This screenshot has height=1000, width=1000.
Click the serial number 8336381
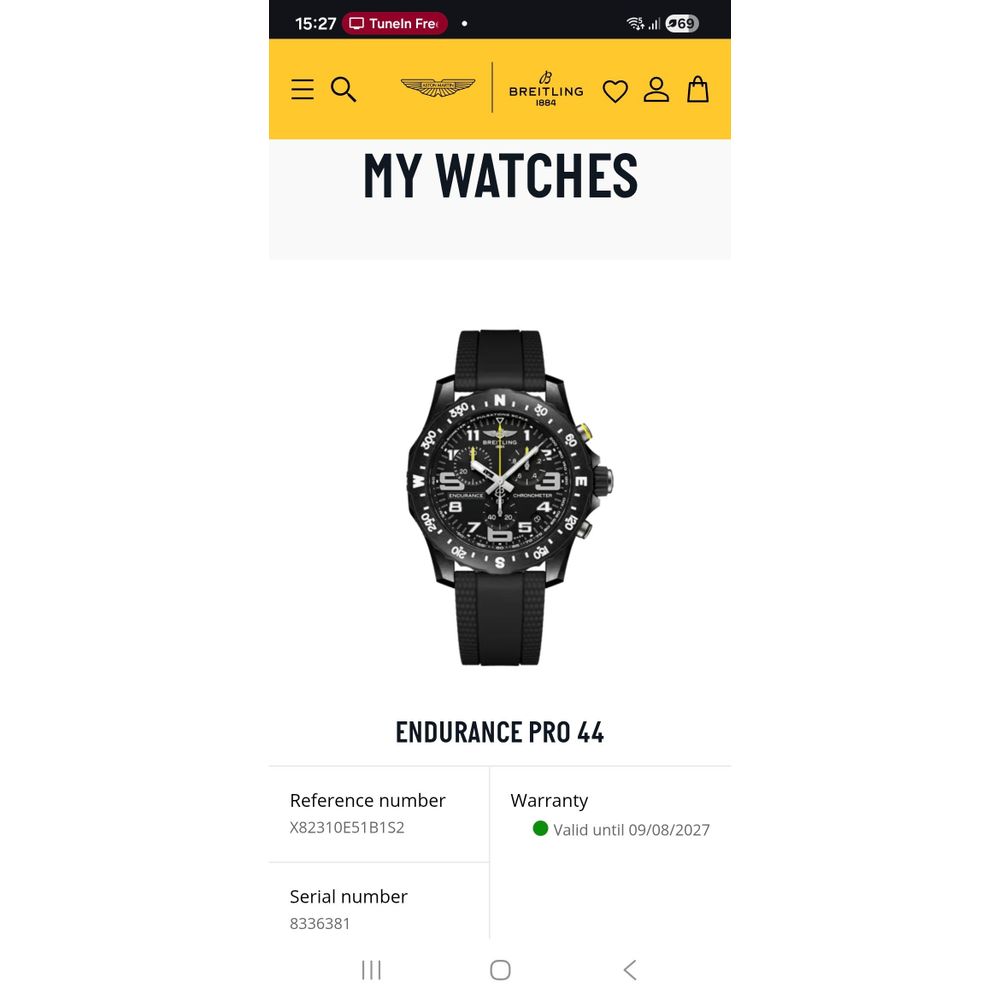click(x=320, y=923)
